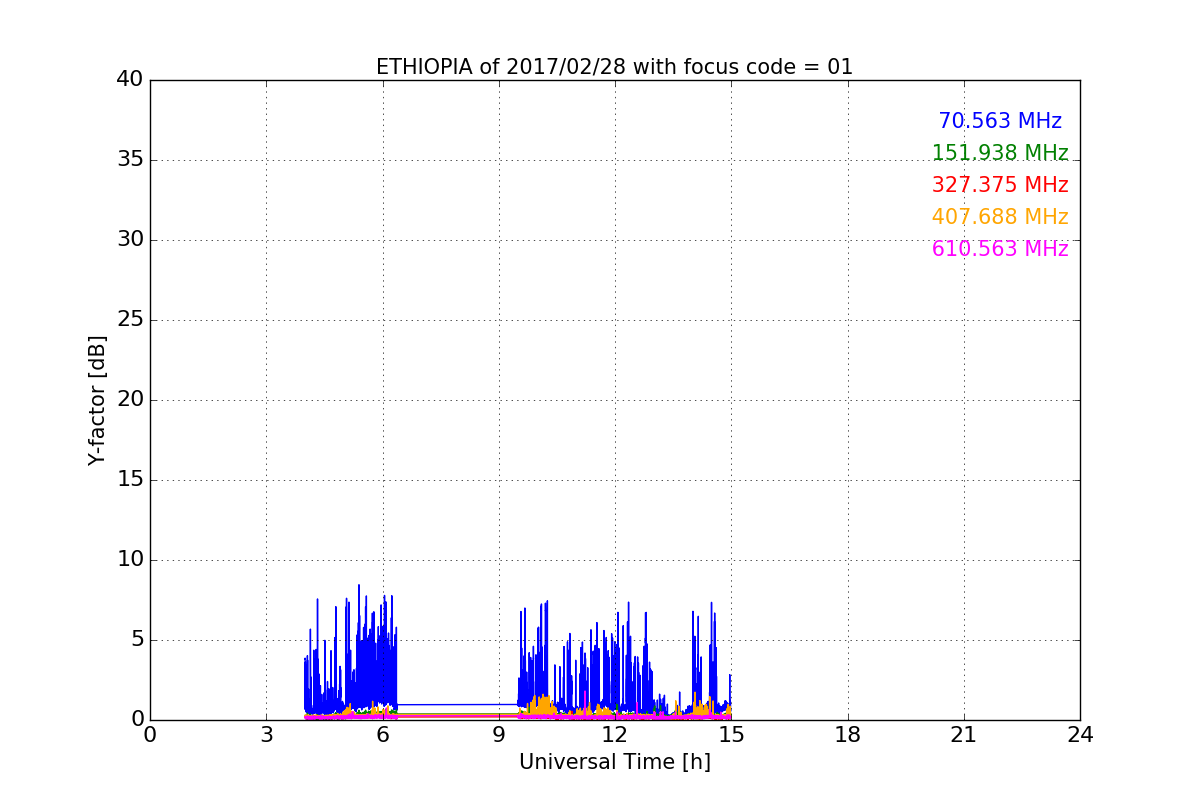Click the y-axis tick value 5

tap(136, 640)
